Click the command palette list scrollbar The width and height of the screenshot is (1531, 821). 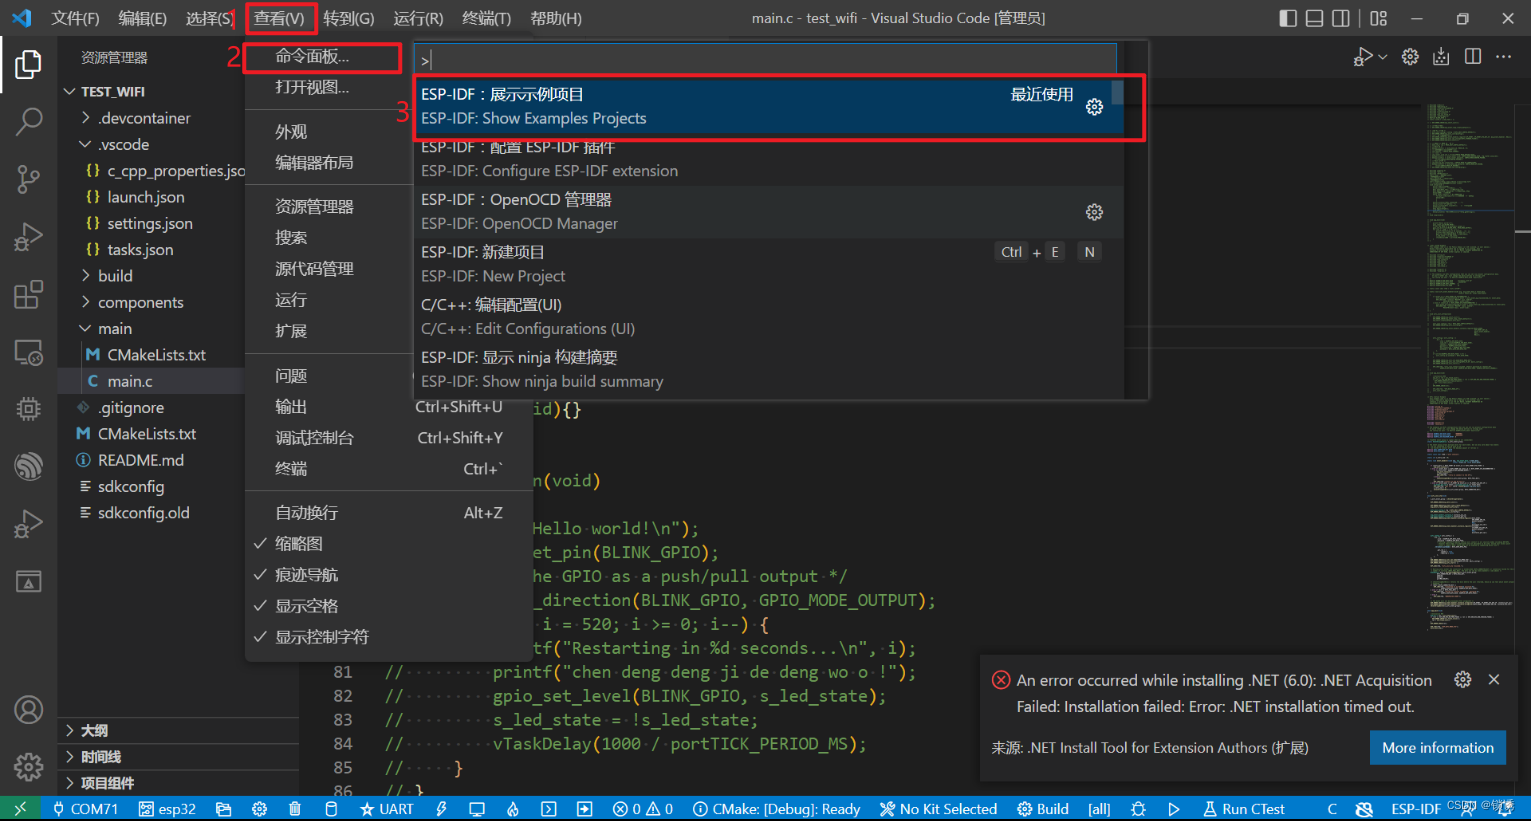(1117, 92)
